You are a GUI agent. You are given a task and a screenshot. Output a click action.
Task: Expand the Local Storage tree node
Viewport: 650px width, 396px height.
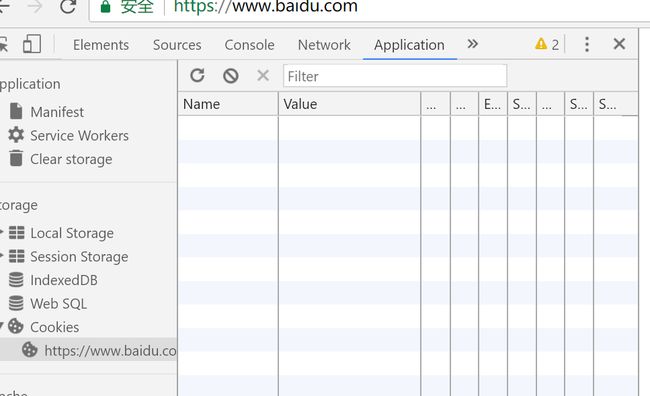point(1,233)
